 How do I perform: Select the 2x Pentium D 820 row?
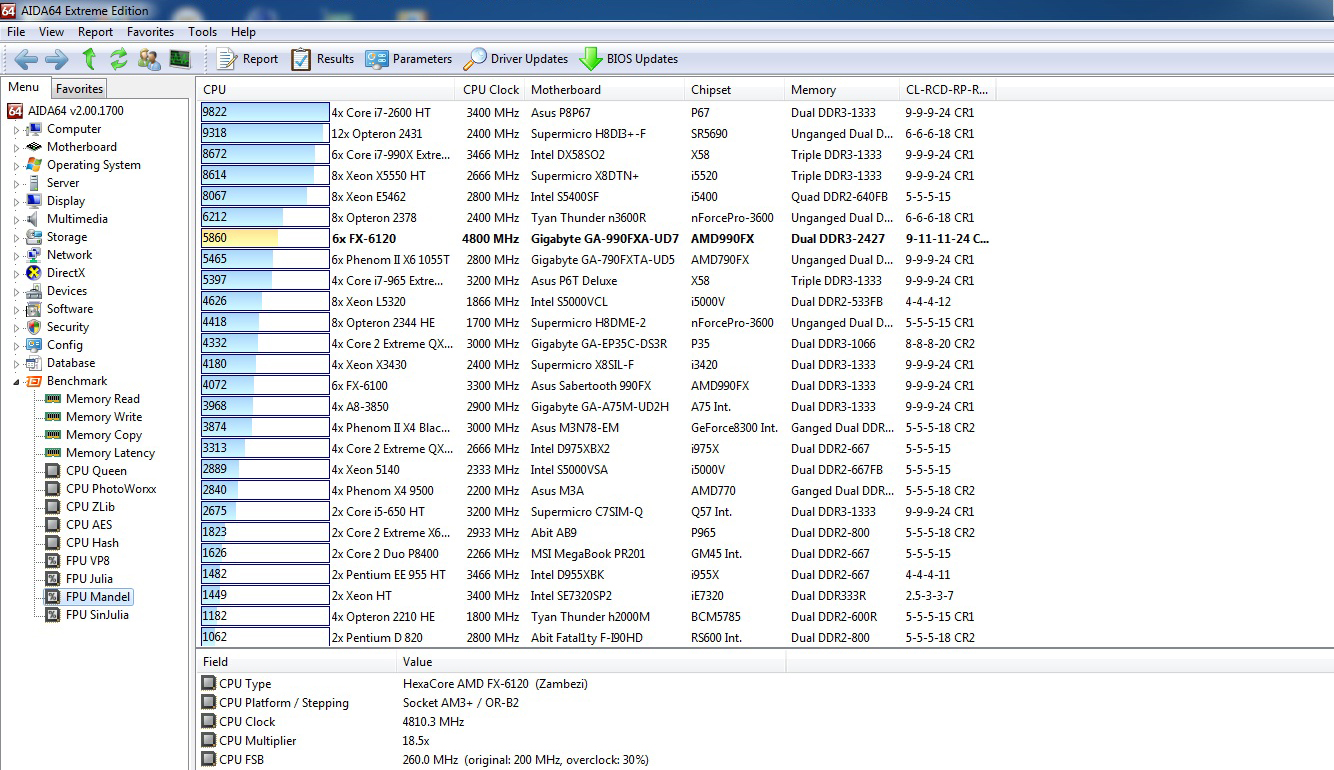(598, 638)
